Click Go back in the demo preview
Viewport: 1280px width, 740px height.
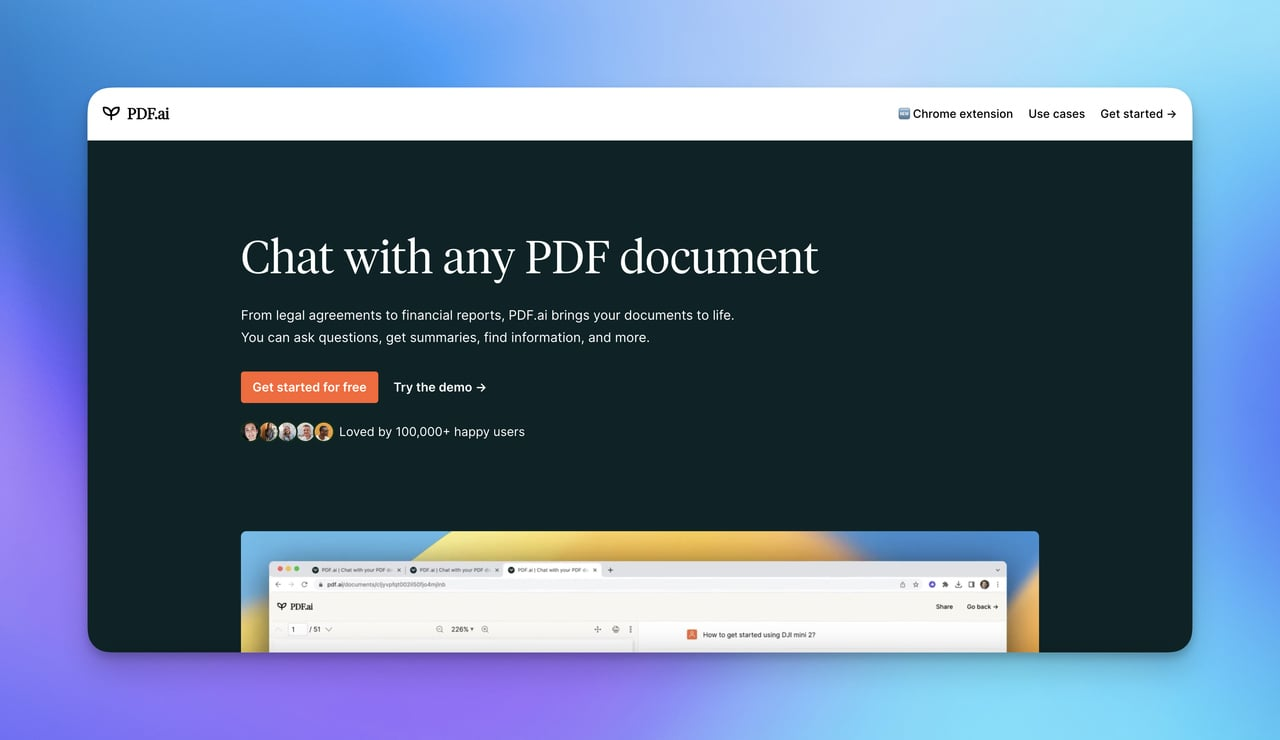(x=982, y=606)
